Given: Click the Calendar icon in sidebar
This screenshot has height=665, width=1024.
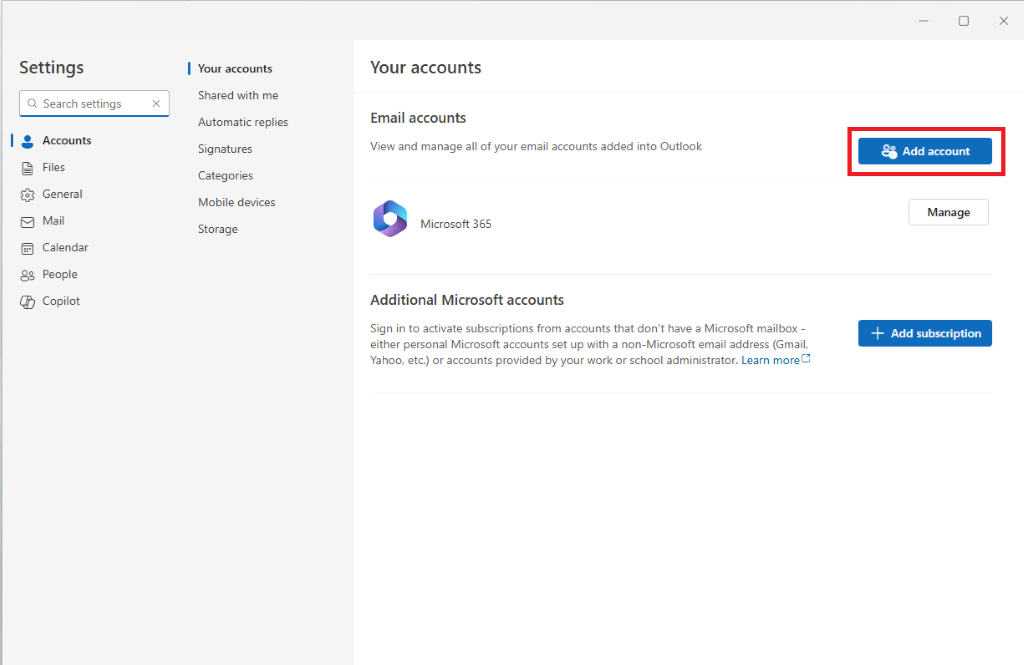Looking at the screenshot, I should point(27,248).
